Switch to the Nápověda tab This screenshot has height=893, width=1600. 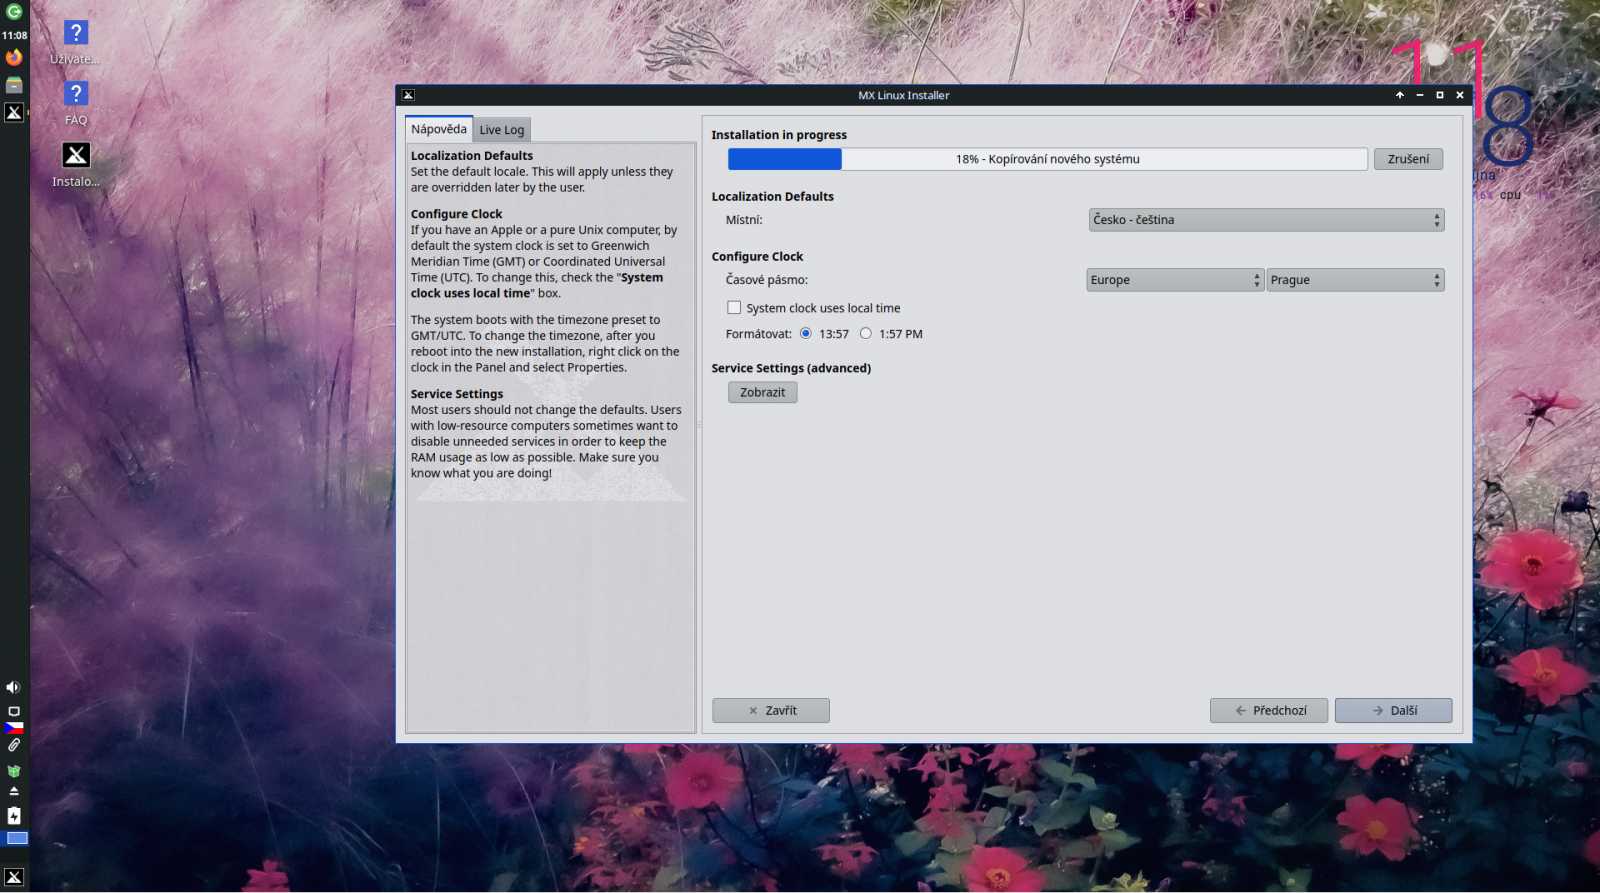tap(439, 129)
